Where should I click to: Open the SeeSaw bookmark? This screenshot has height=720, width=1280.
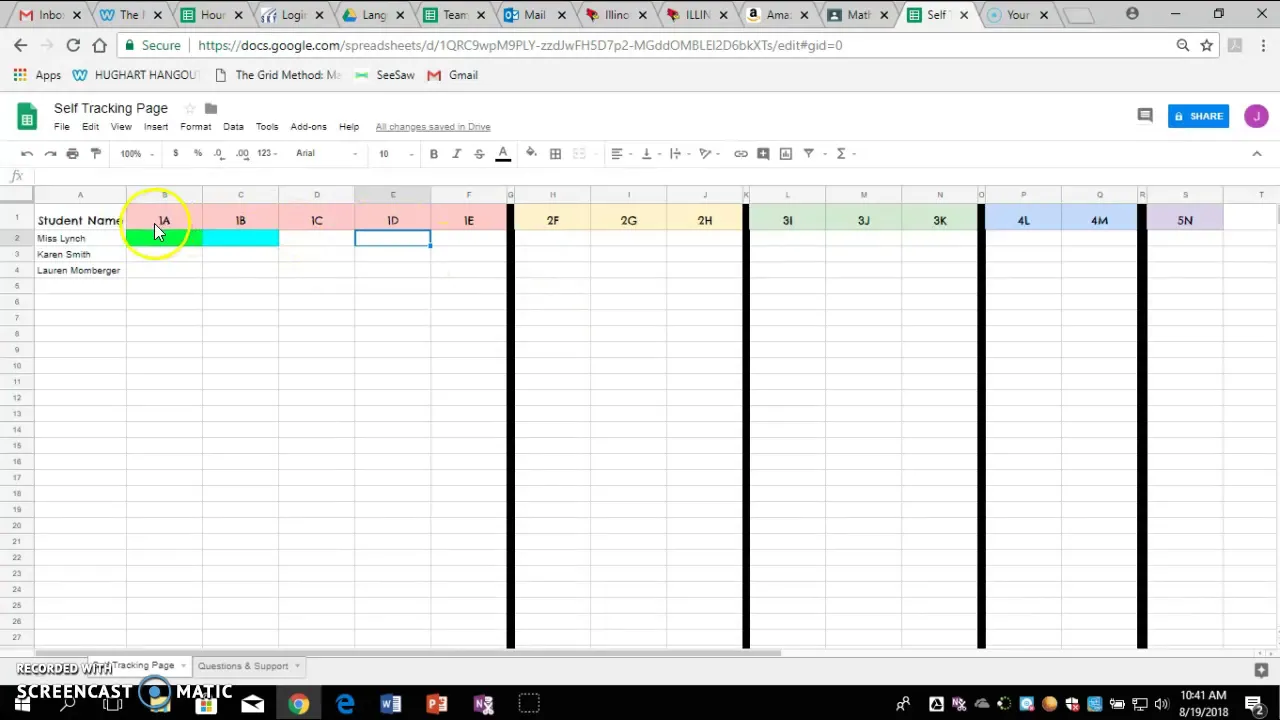[x=385, y=75]
